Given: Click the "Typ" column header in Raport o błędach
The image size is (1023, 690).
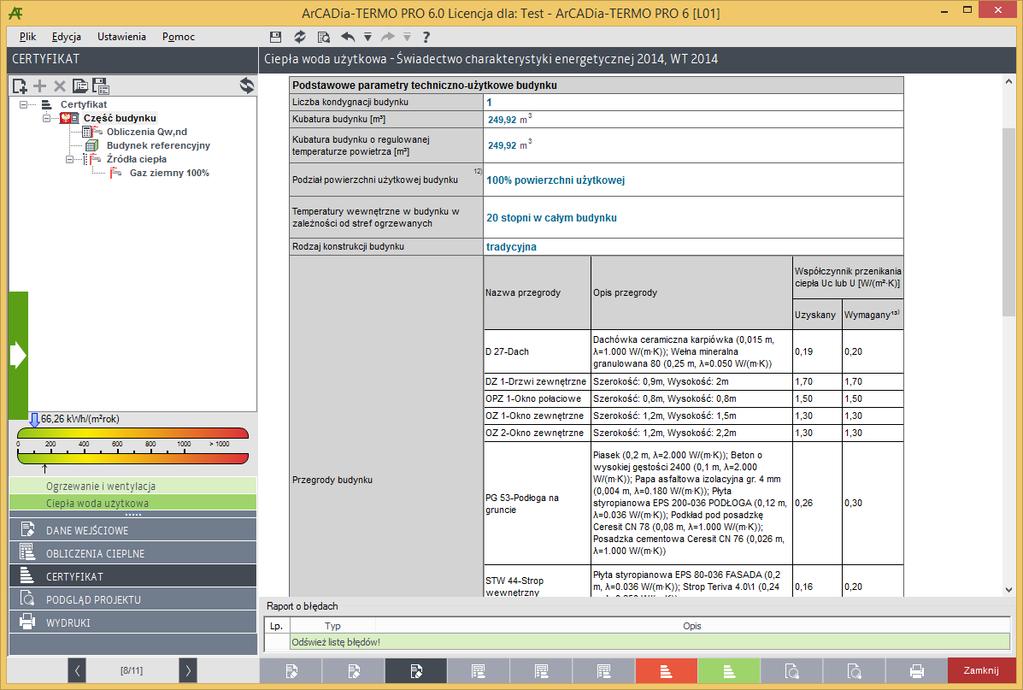Looking at the screenshot, I should (x=333, y=626).
